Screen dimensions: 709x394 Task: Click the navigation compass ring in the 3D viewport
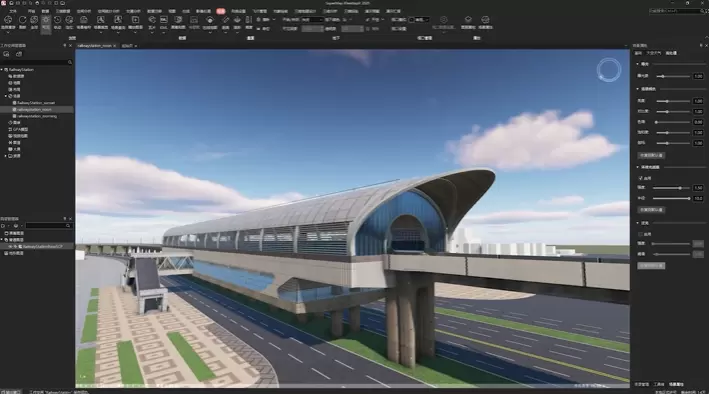(609, 70)
